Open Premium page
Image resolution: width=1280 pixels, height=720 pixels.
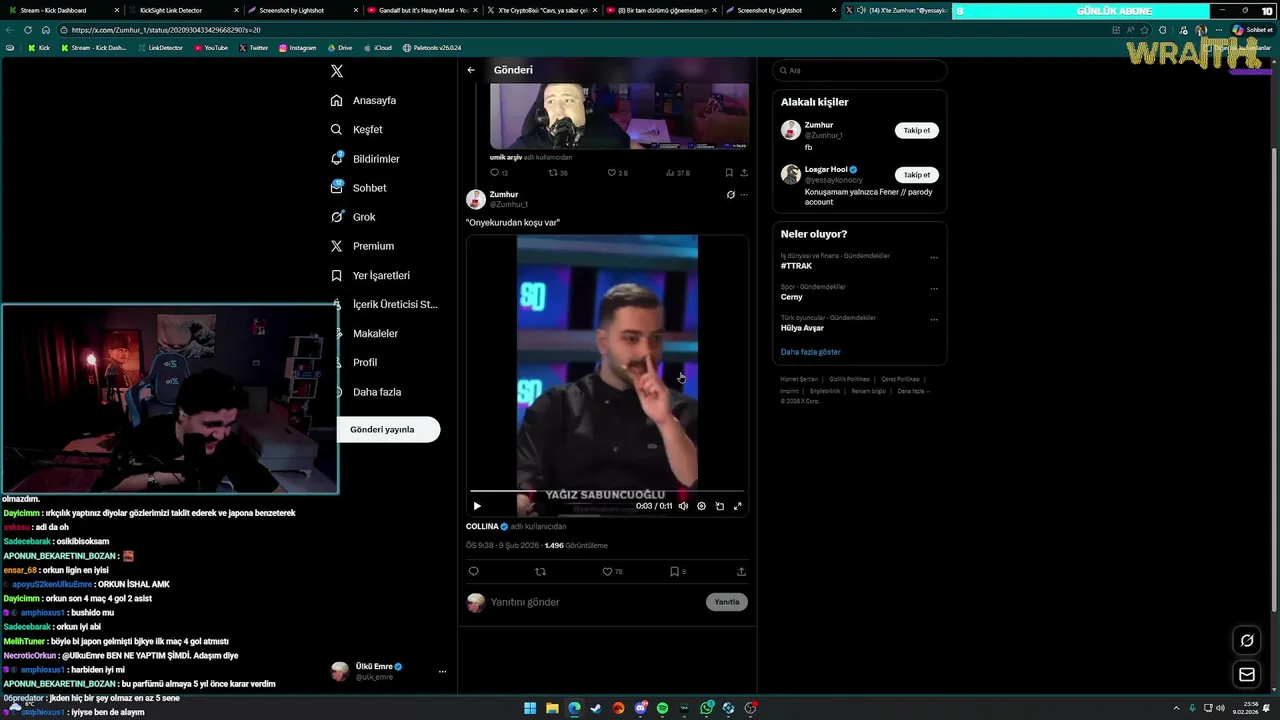362,246
